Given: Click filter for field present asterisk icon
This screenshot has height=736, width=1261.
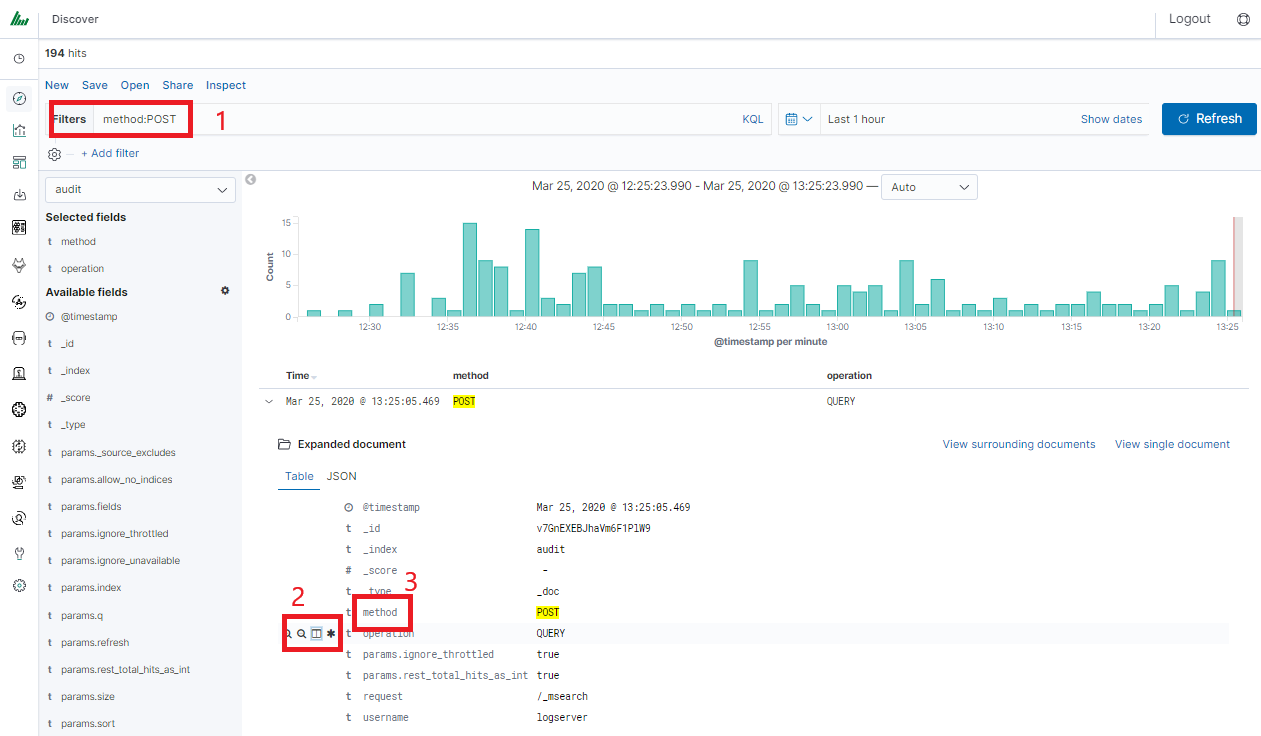Looking at the screenshot, I should tap(331, 633).
